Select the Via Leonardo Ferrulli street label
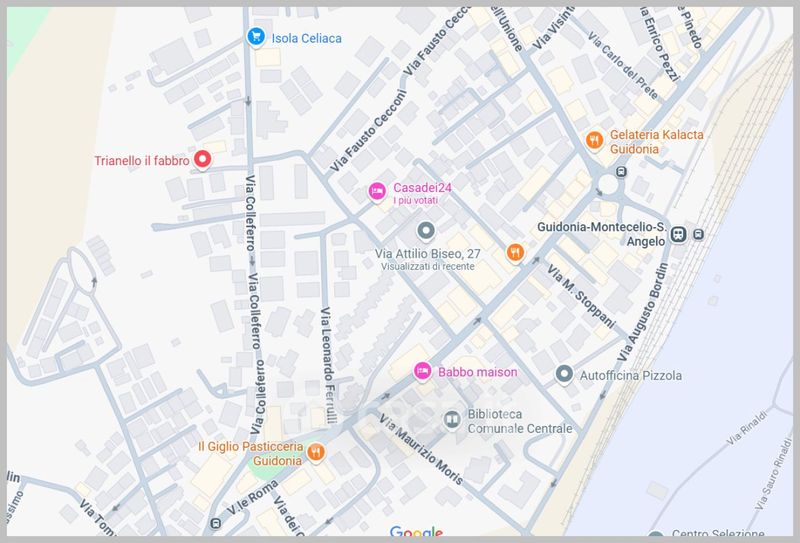 [329, 365]
